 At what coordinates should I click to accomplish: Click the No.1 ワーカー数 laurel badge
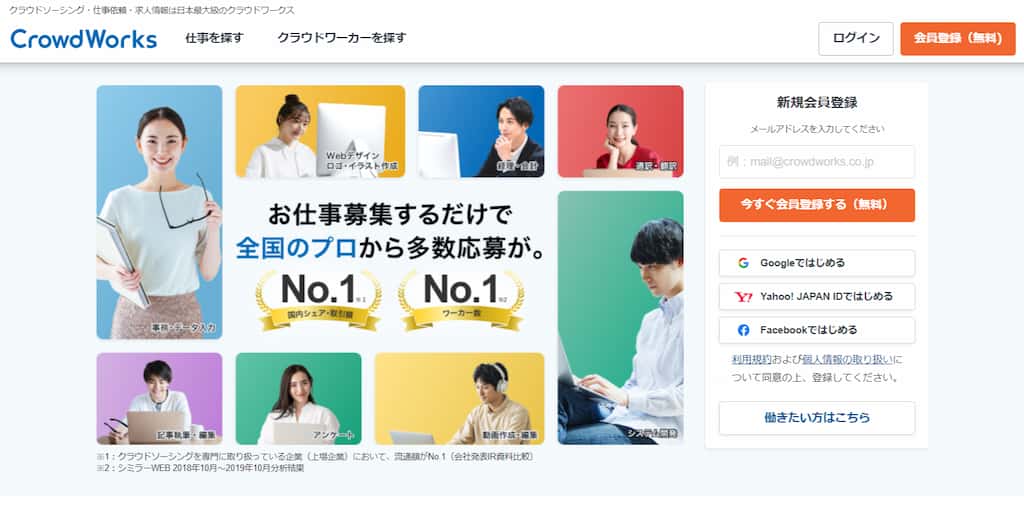point(461,300)
